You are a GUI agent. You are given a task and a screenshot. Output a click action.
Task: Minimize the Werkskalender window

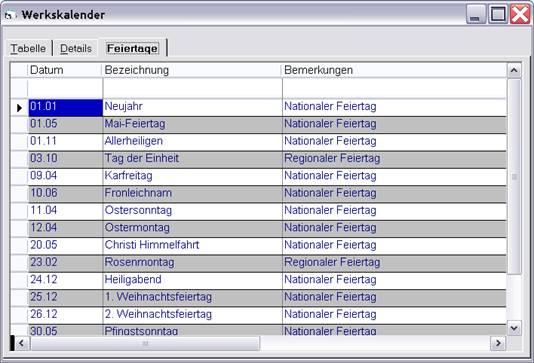475,14
